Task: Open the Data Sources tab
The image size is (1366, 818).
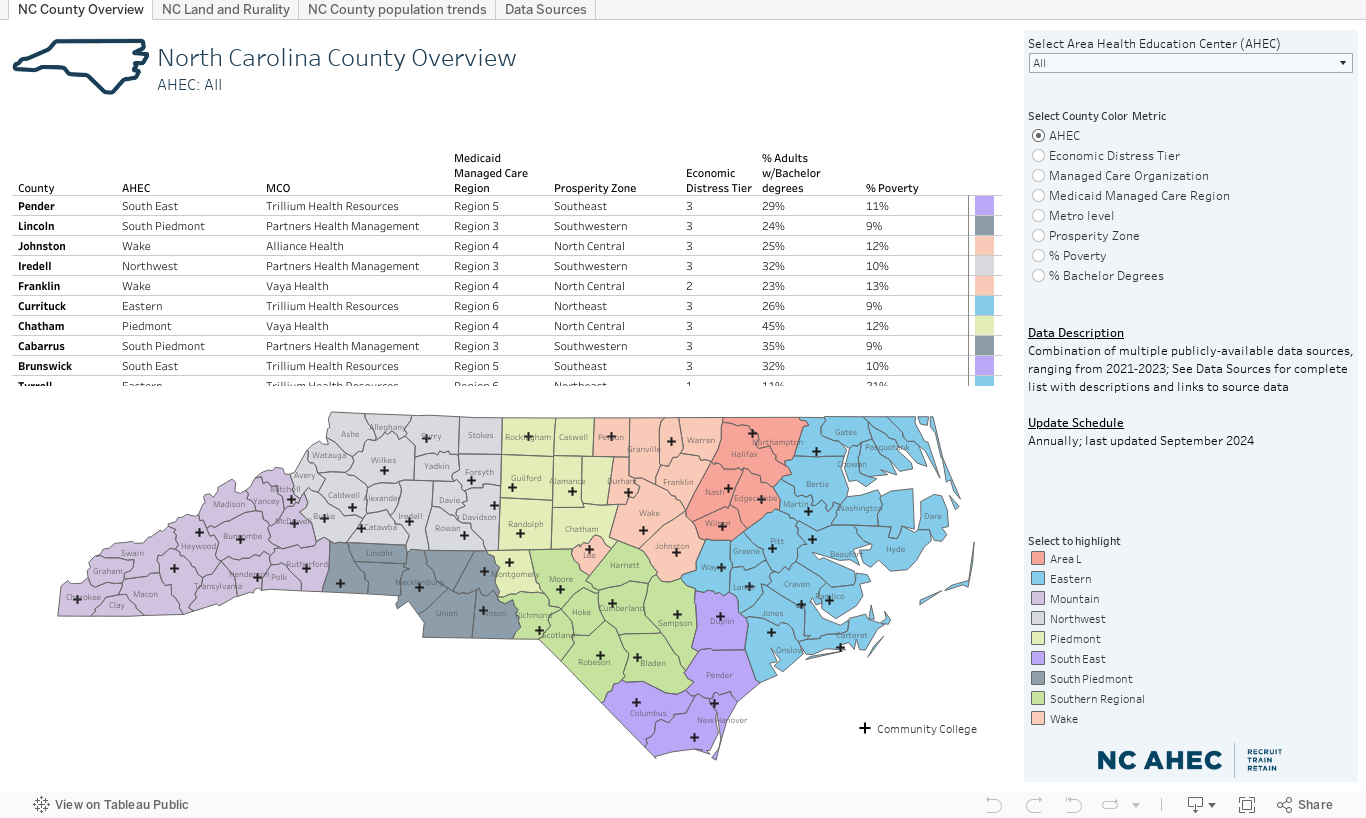Action: (x=546, y=10)
